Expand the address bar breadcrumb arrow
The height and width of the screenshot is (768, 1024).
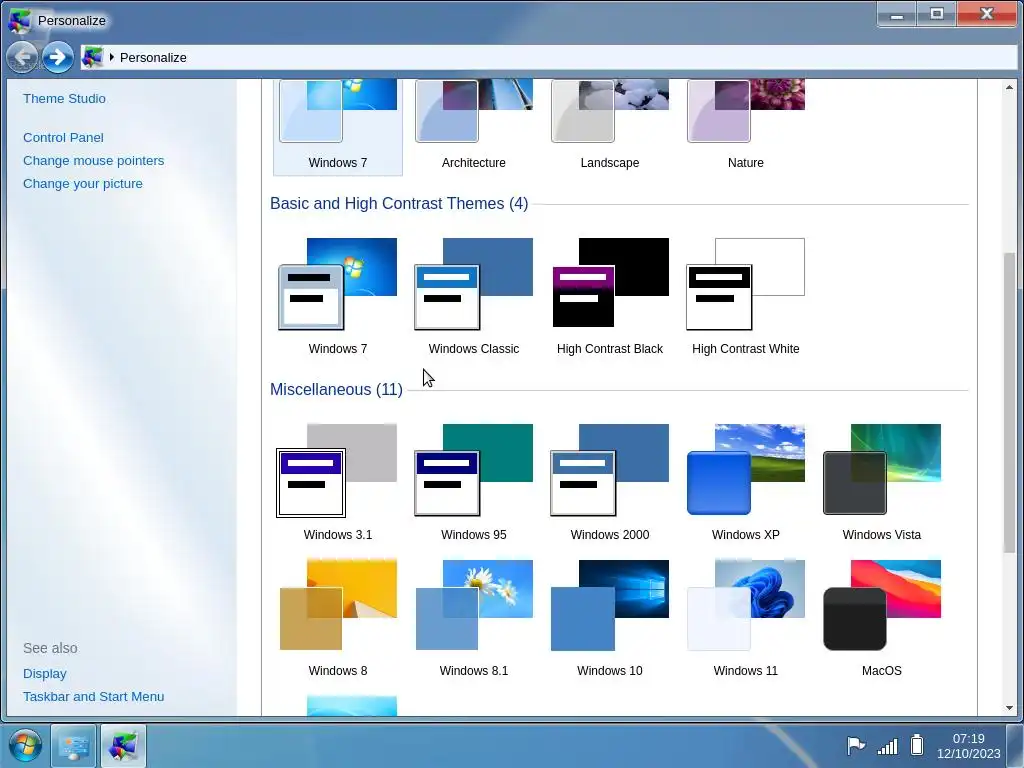112,57
